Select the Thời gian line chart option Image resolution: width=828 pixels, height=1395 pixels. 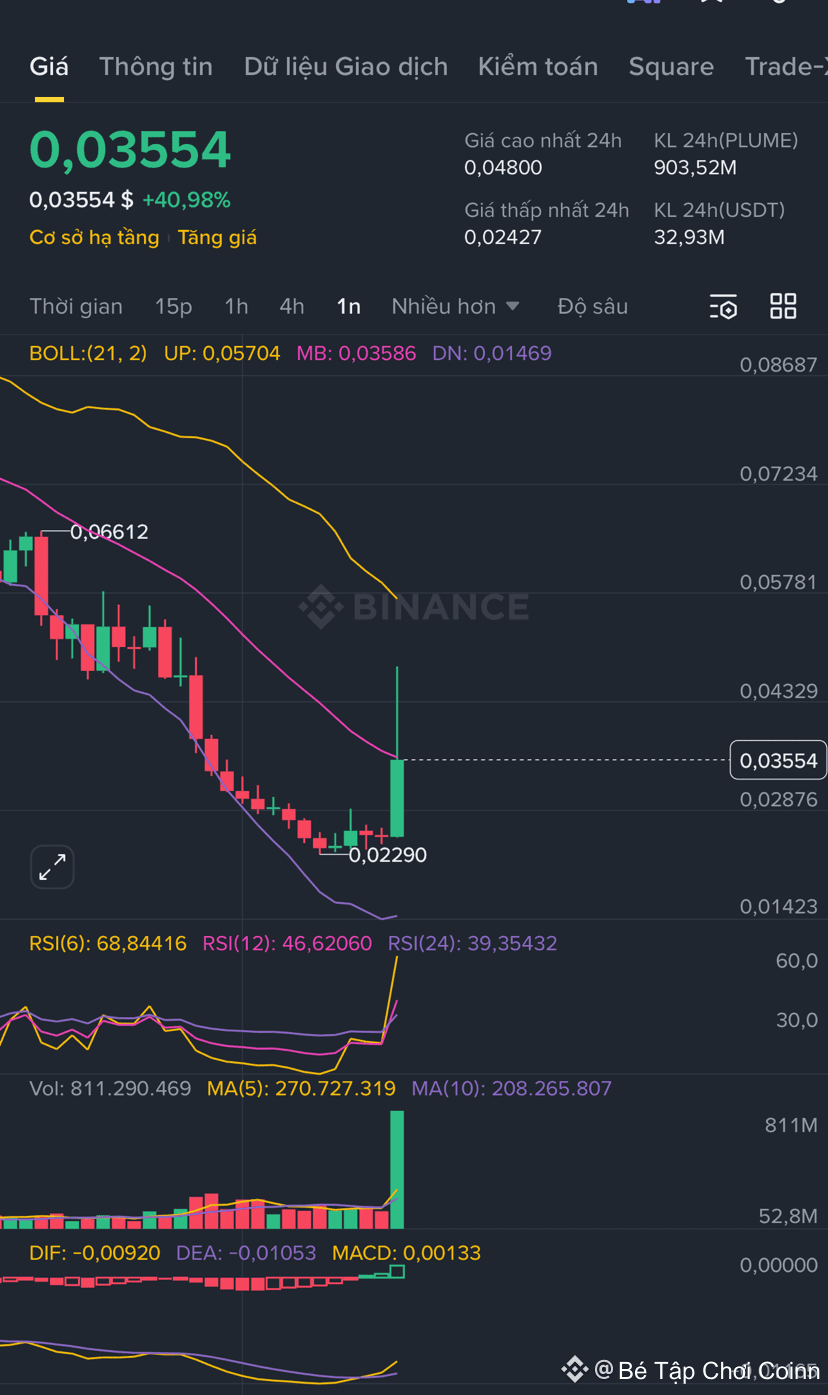click(76, 306)
